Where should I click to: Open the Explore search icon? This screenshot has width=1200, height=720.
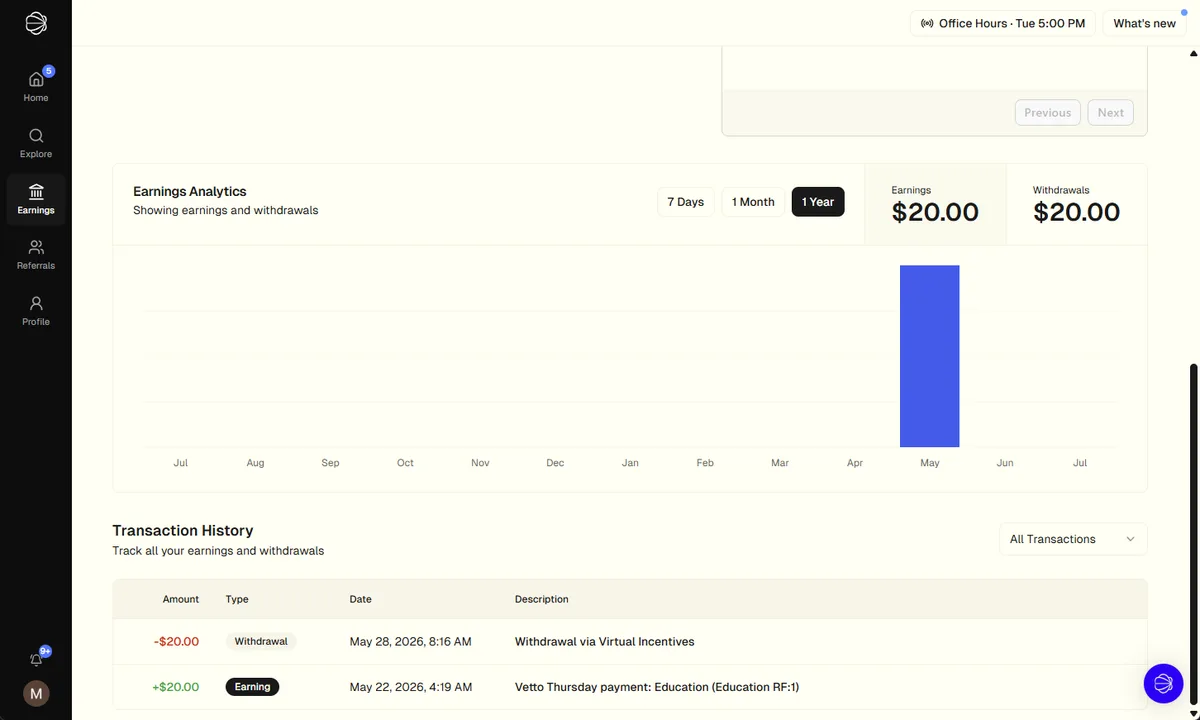click(36, 135)
